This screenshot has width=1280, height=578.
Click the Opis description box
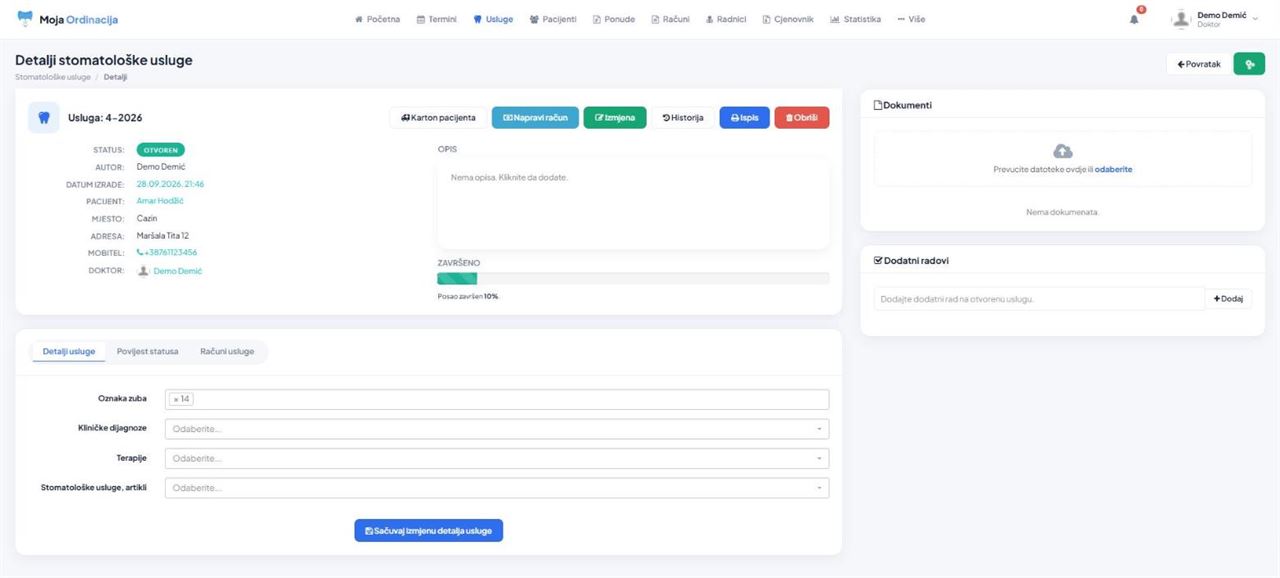pos(633,203)
